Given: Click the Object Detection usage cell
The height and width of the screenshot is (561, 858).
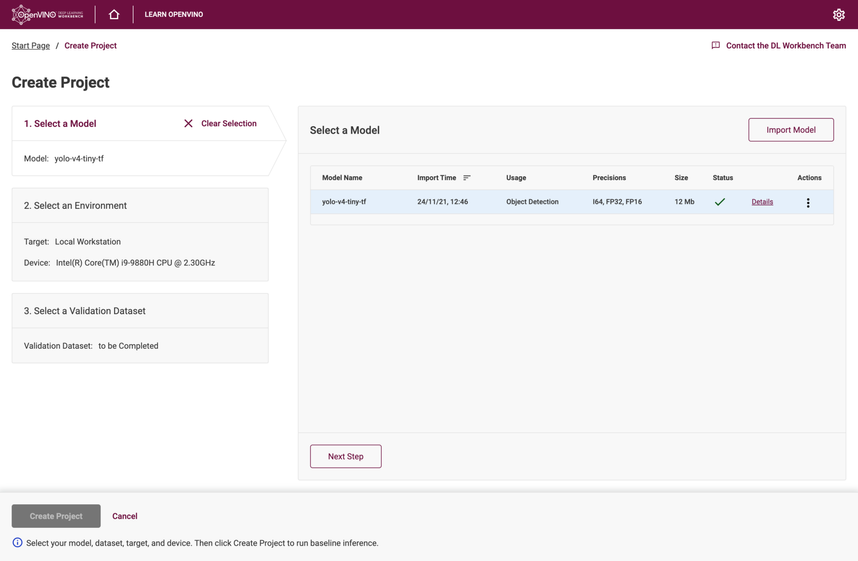Looking at the screenshot, I should tap(532, 202).
